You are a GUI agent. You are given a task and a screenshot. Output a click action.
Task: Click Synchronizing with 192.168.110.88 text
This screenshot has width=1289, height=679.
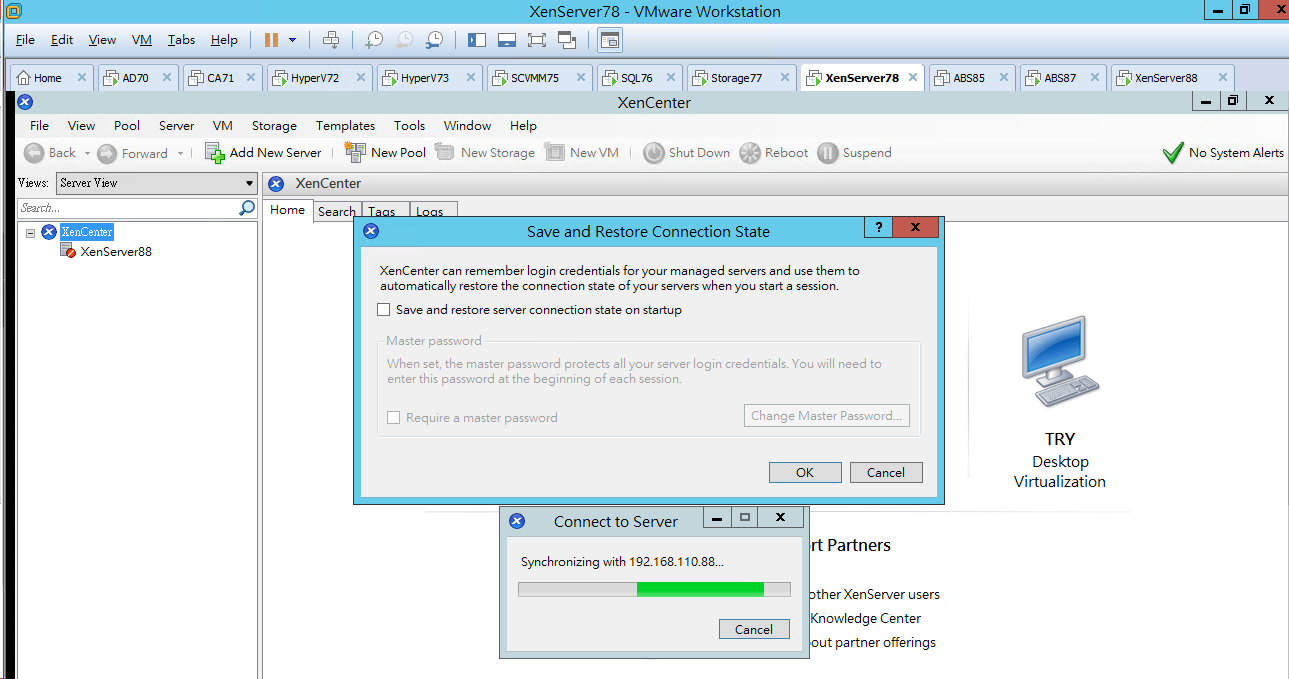tap(622, 562)
